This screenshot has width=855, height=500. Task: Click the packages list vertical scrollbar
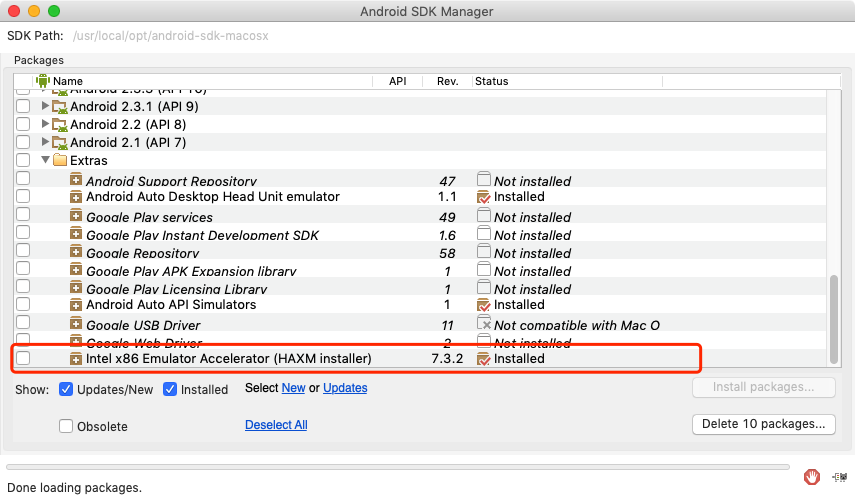click(x=834, y=318)
